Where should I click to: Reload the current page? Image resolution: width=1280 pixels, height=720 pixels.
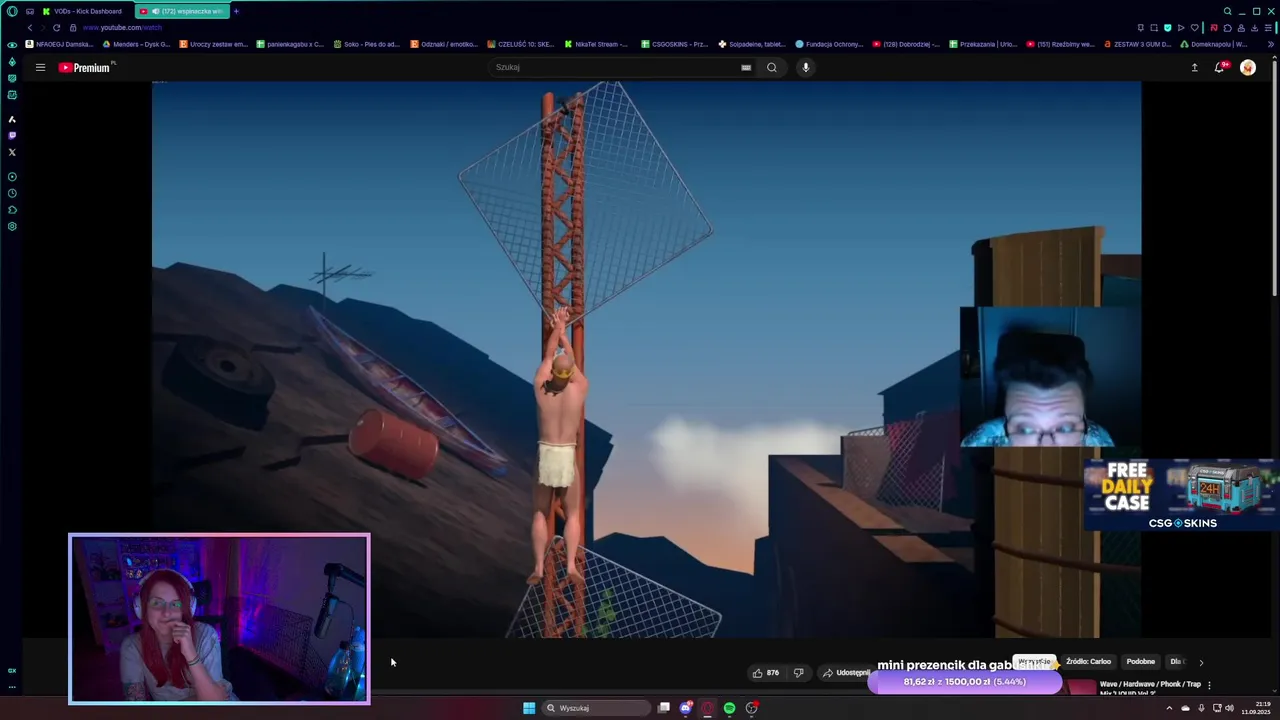tap(56, 27)
